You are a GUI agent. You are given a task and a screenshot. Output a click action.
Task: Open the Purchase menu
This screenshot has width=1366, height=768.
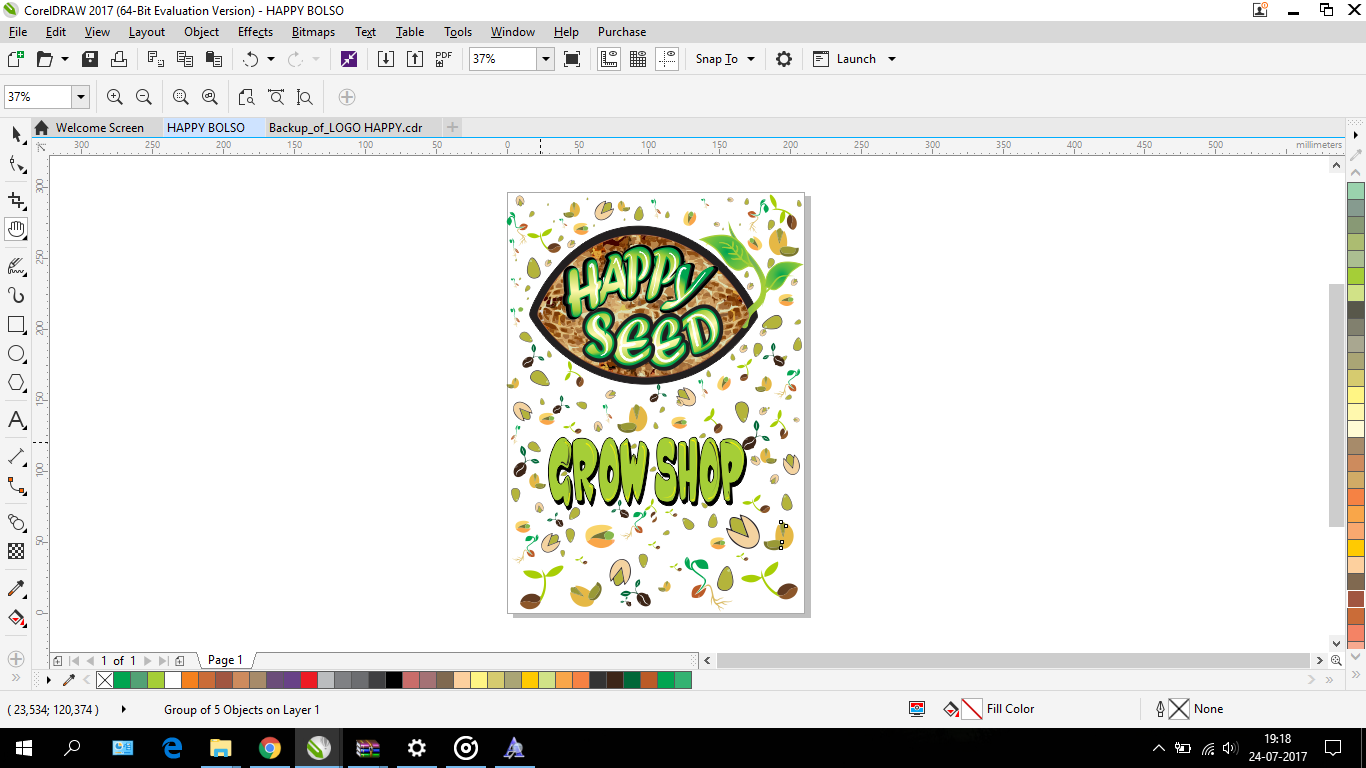(x=622, y=32)
